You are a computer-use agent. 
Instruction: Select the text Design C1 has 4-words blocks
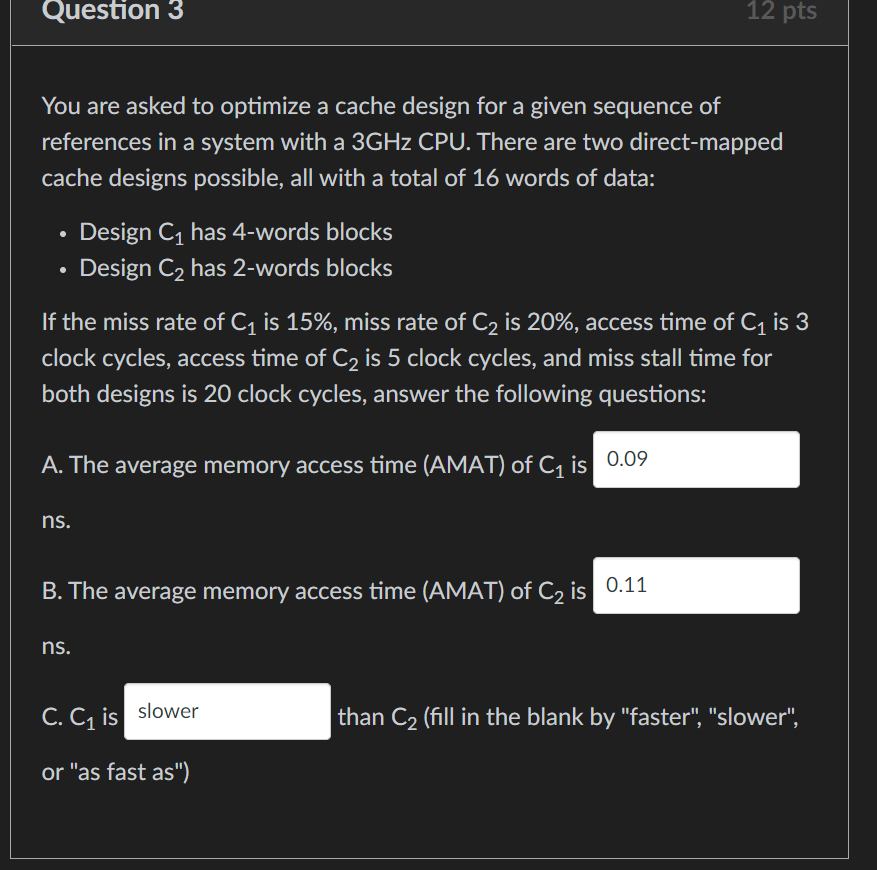236,232
